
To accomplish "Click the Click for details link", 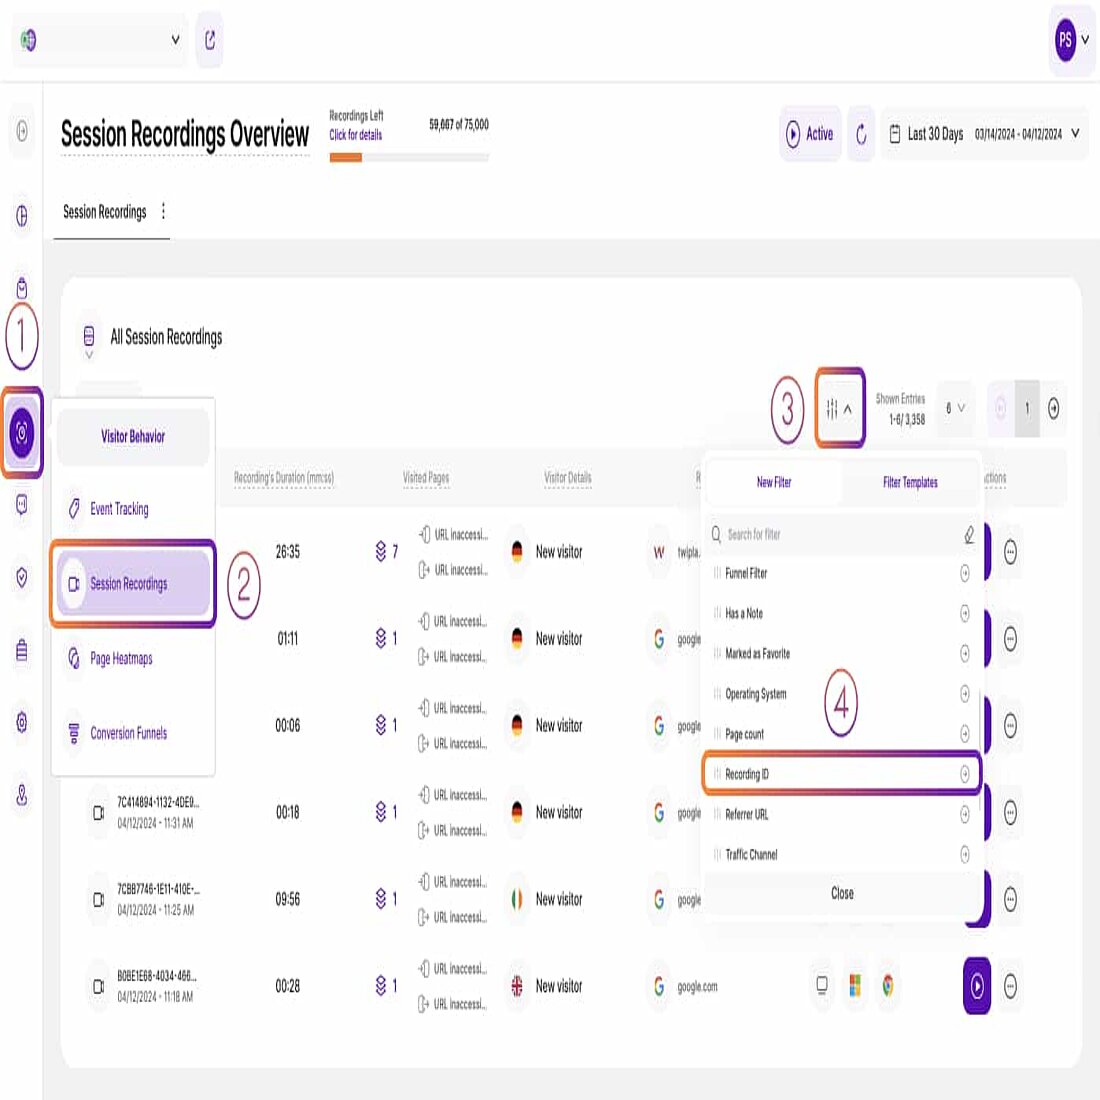I will coord(354,133).
